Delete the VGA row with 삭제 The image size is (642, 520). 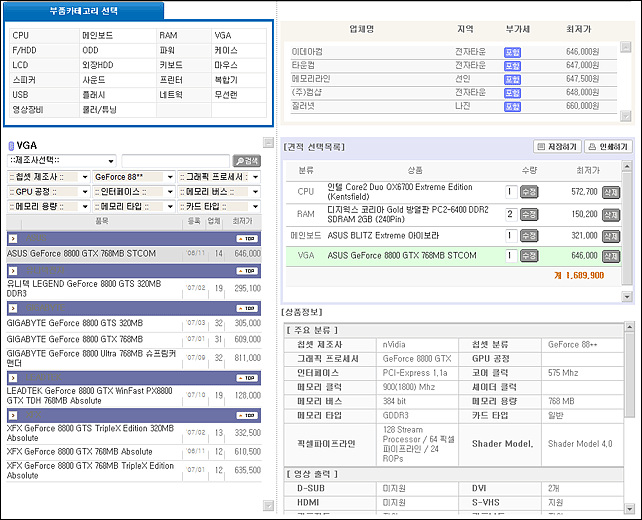tap(611, 256)
